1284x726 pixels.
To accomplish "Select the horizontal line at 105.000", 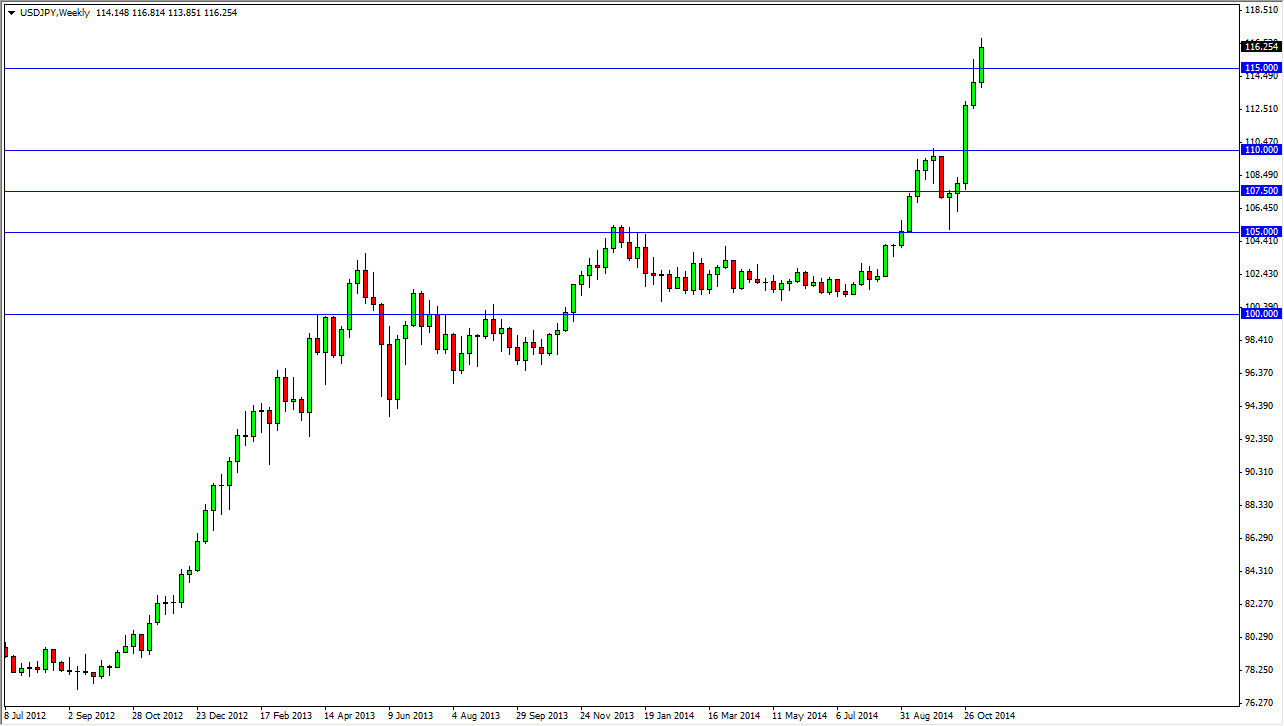I will click(x=620, y=232).
